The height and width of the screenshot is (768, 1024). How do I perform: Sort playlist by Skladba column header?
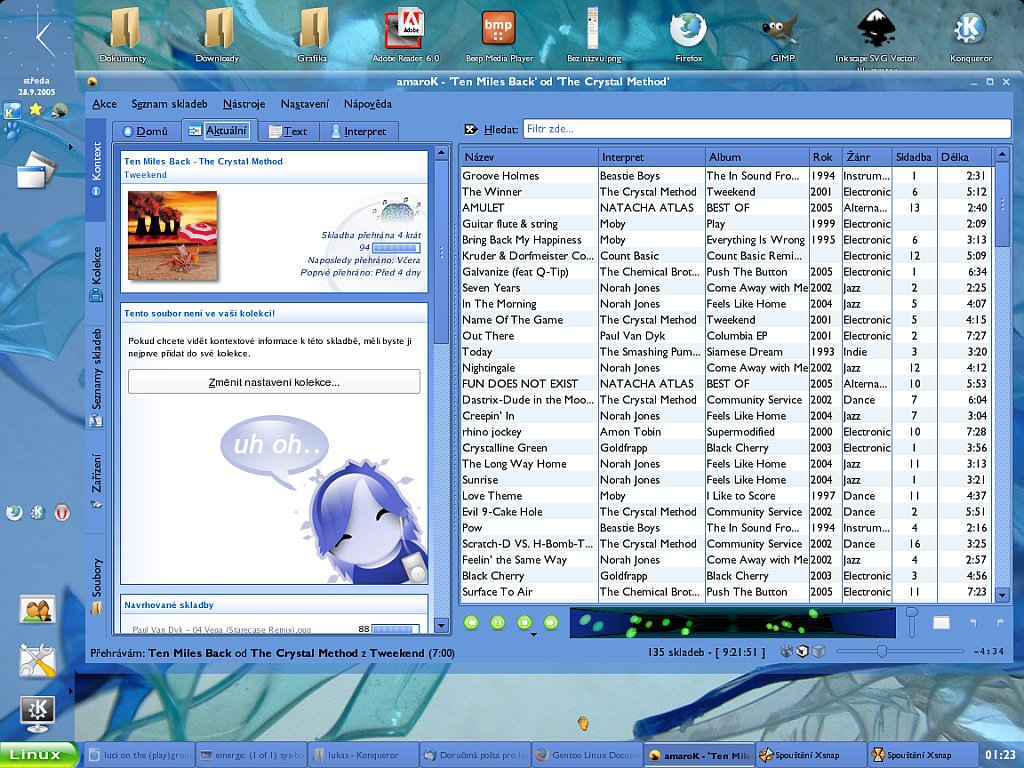(x=914, y=157)
